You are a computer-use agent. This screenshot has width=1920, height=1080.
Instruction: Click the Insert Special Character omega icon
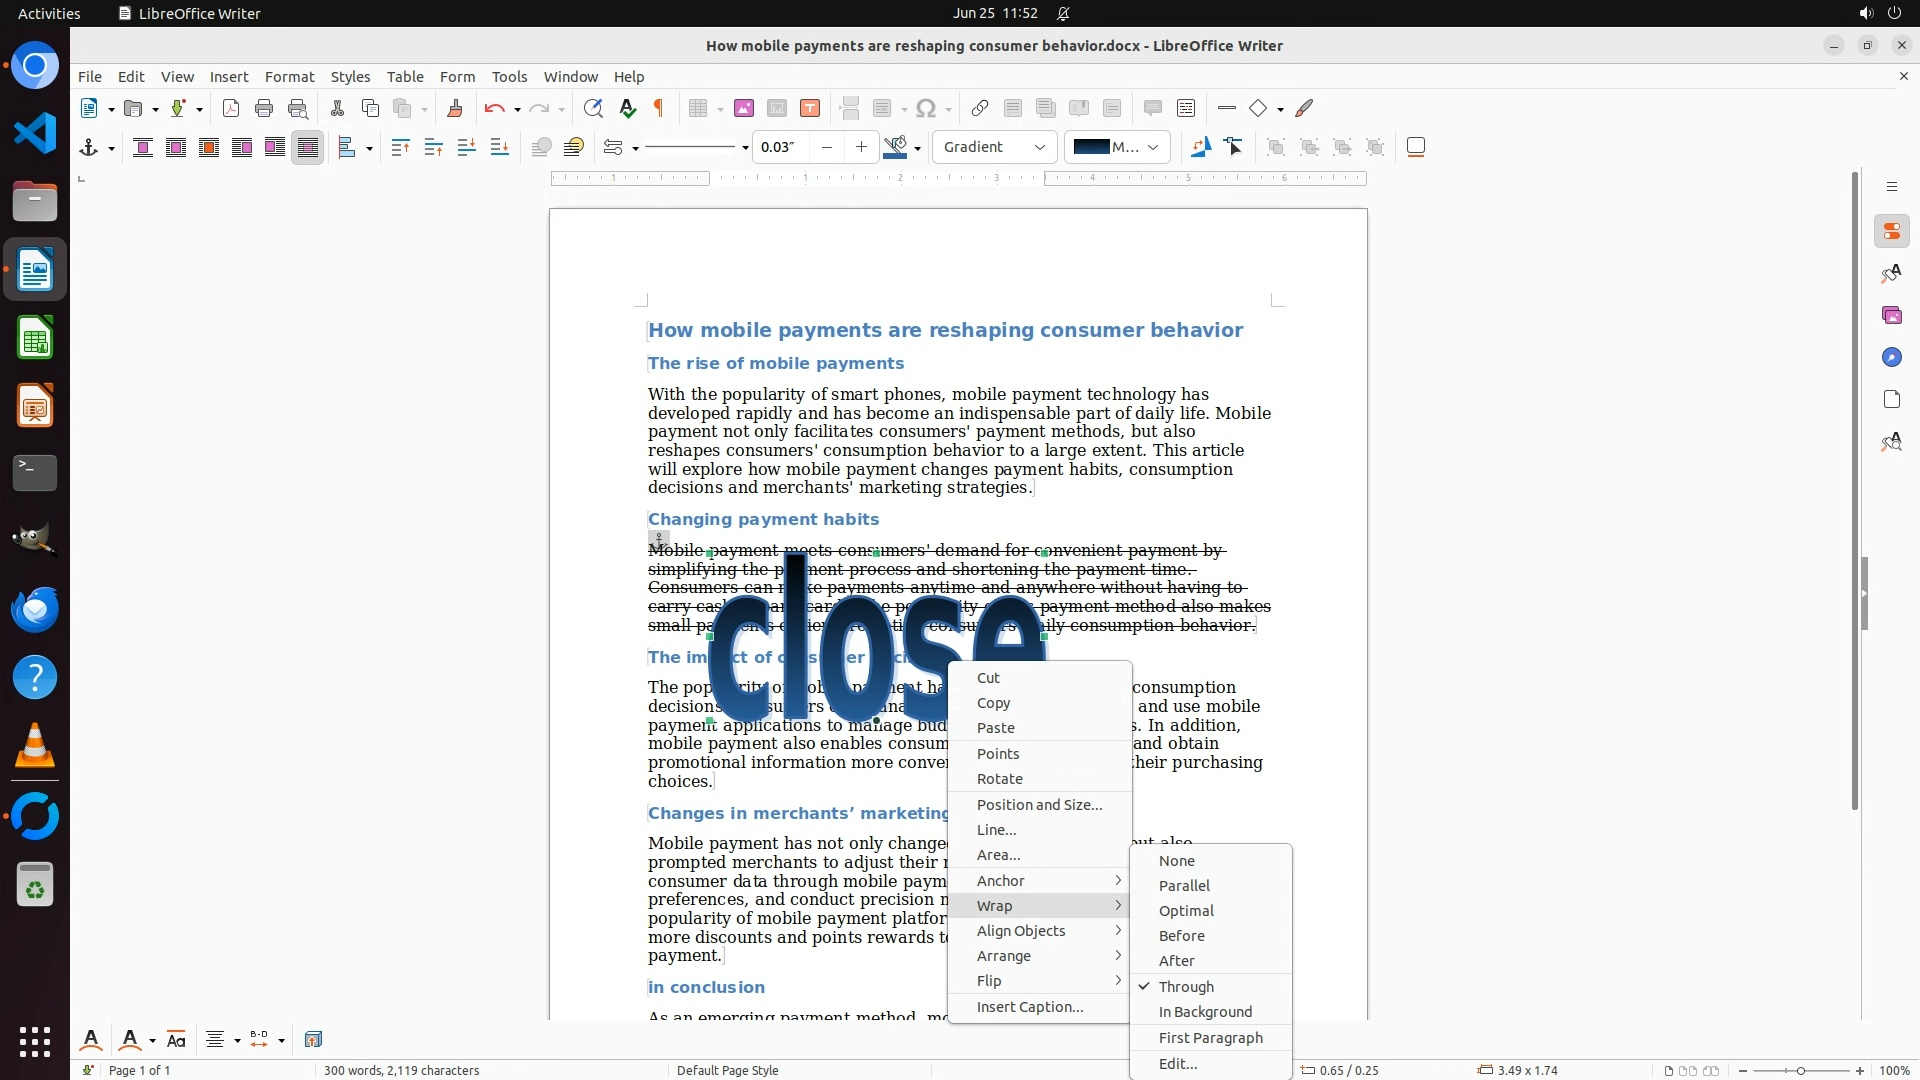(x=927, y=109)
